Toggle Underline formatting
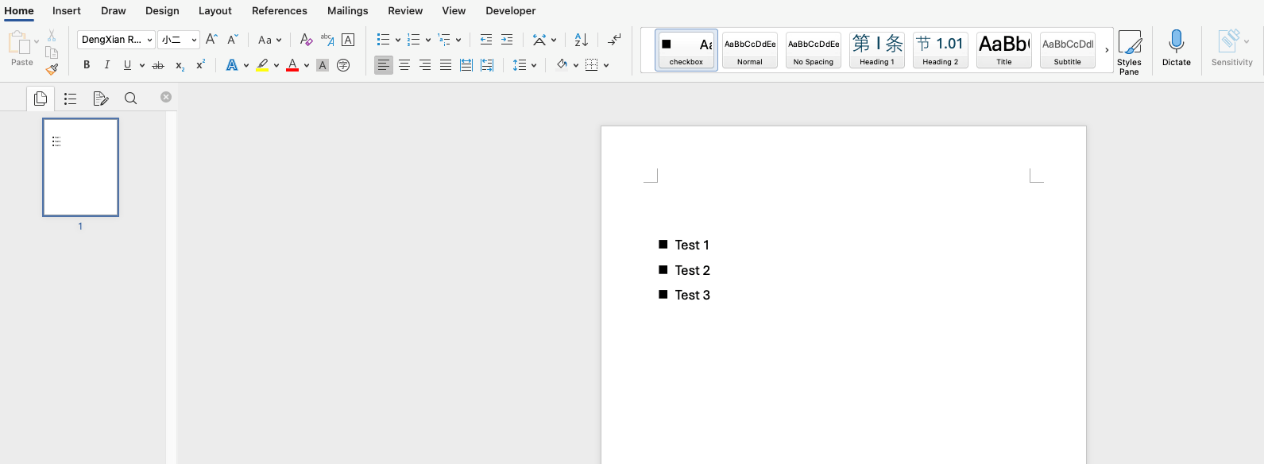The height and width of the screenshot is (464, 1264). click(127, 65)
